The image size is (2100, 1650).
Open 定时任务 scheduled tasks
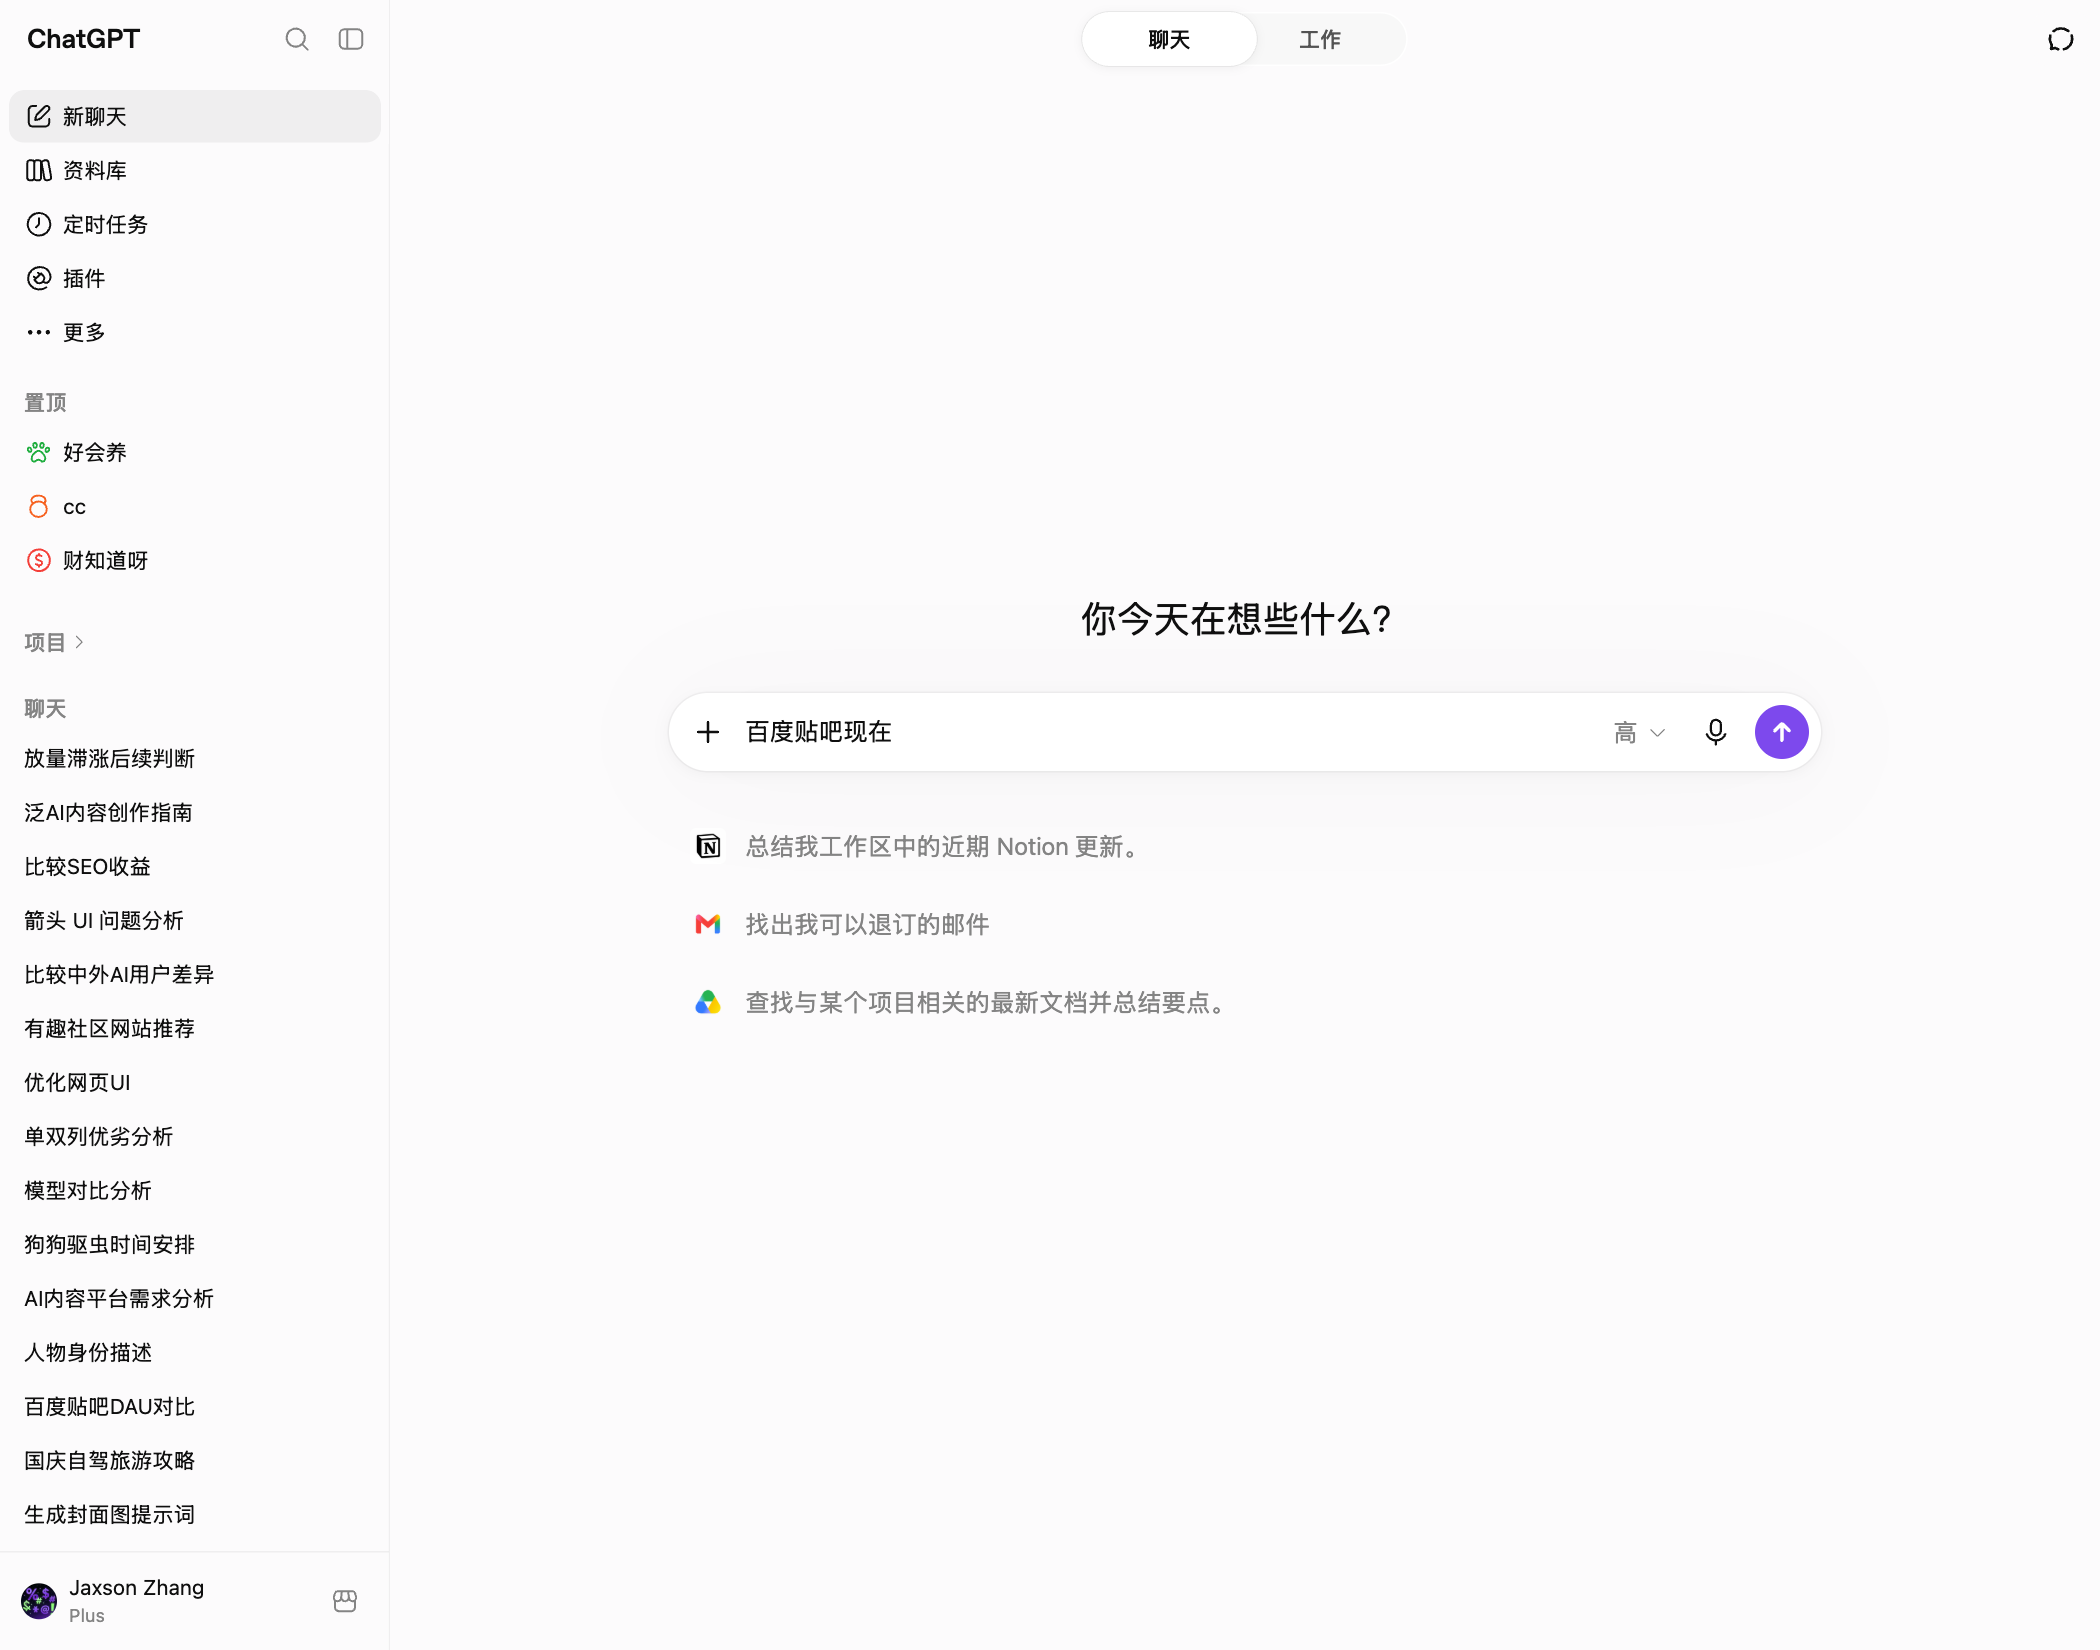tap(195, 224)
